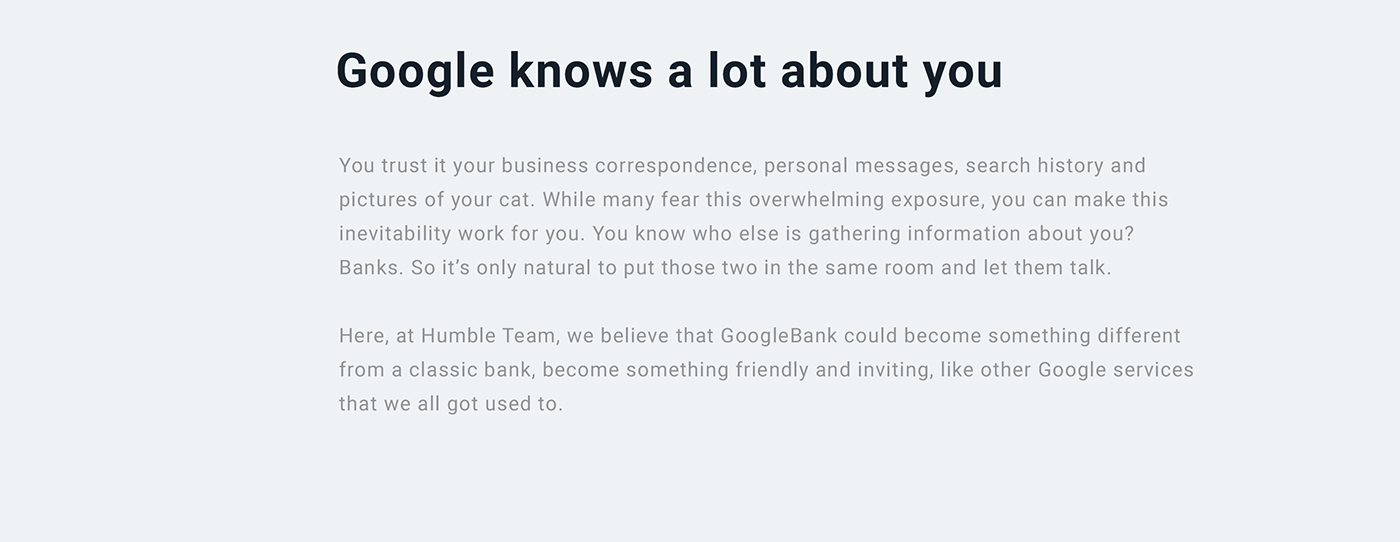Click the phrase "pictures of your cat"
Viewport: 1400px width, 542px height.
pyautogui.click(x=435, y=200)
